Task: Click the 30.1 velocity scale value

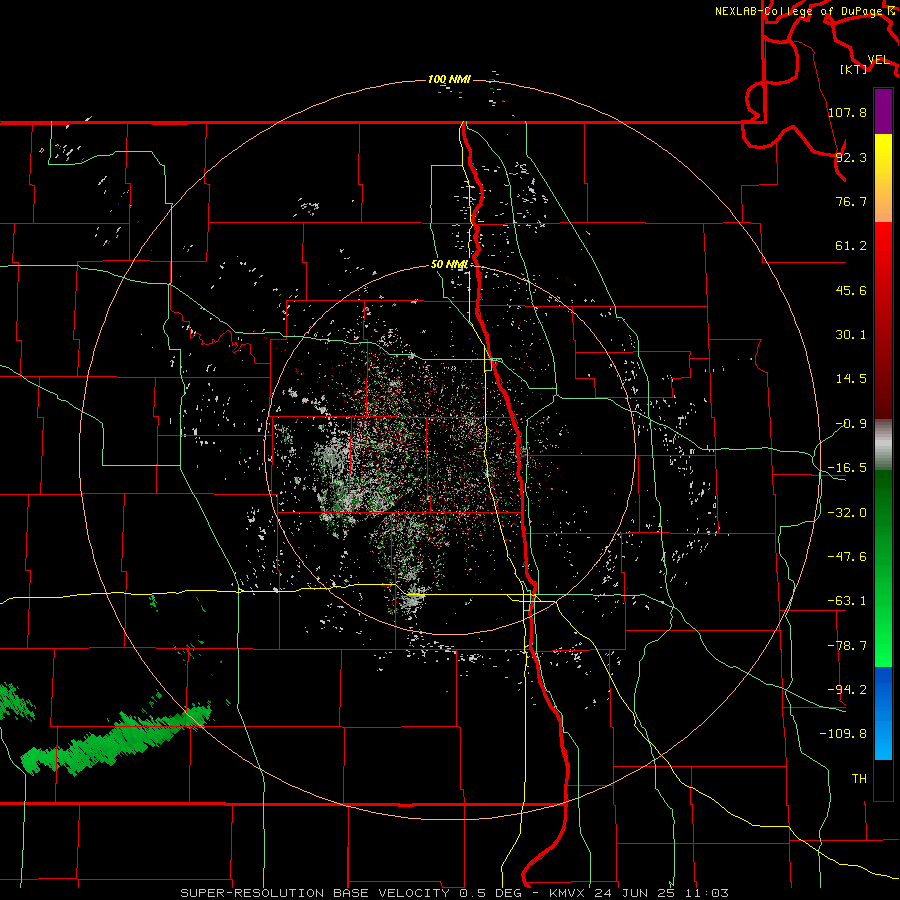Action: click(851, 335)
